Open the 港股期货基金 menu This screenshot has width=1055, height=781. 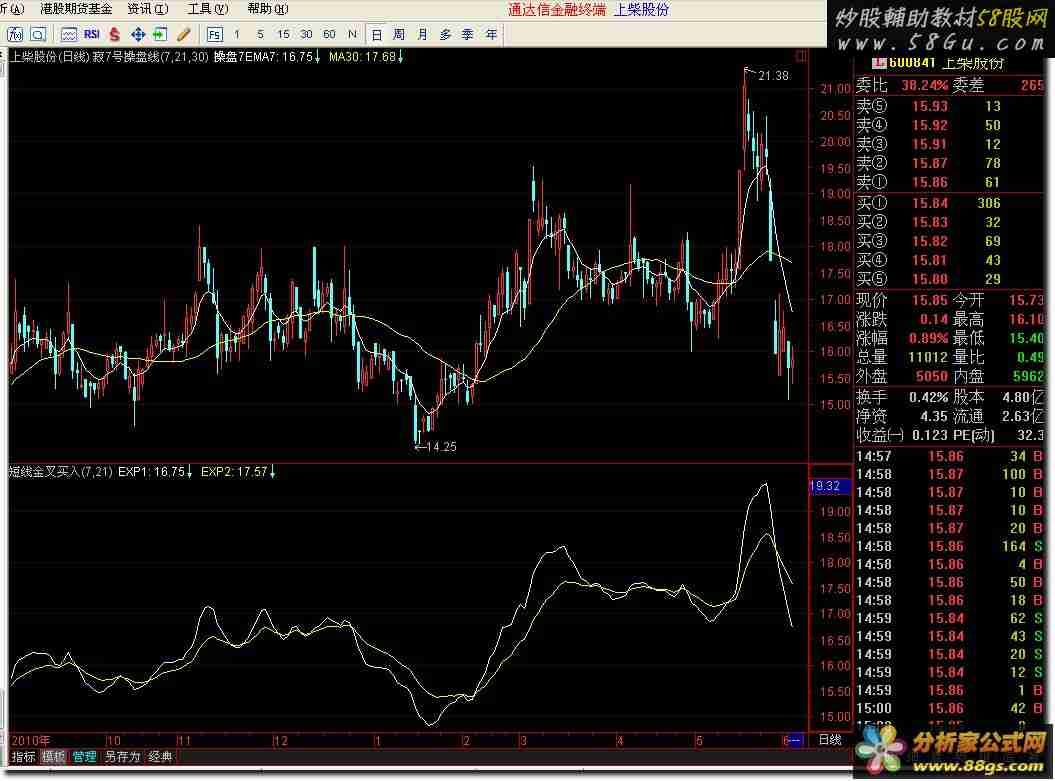click(x=76, y=9)
